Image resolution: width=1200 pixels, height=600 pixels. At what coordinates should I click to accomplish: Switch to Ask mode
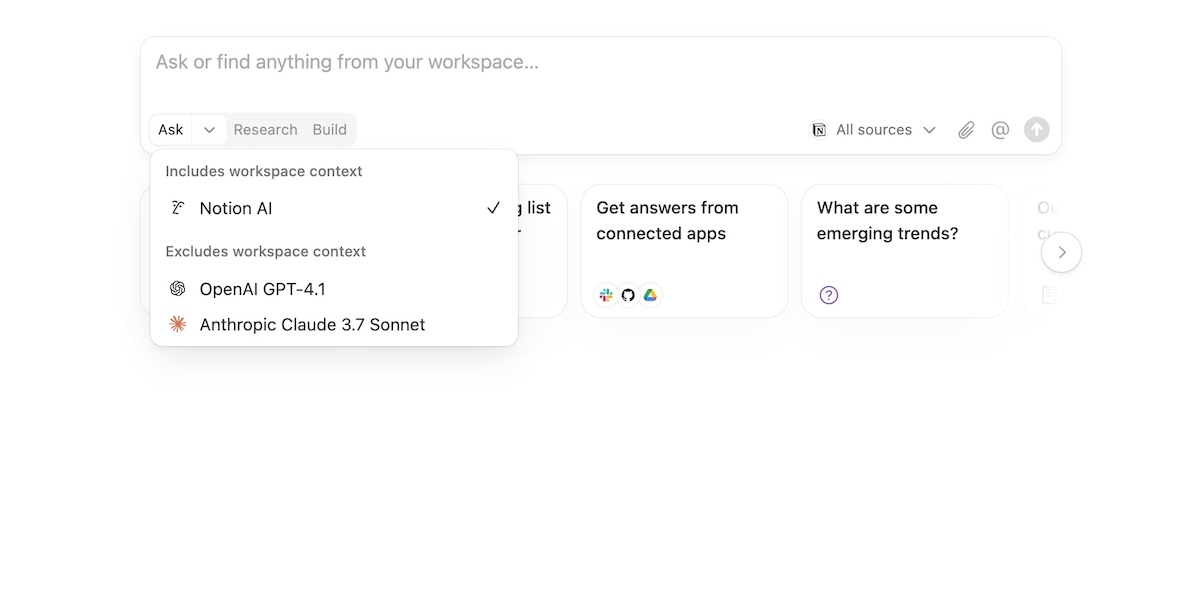point(171,130)
